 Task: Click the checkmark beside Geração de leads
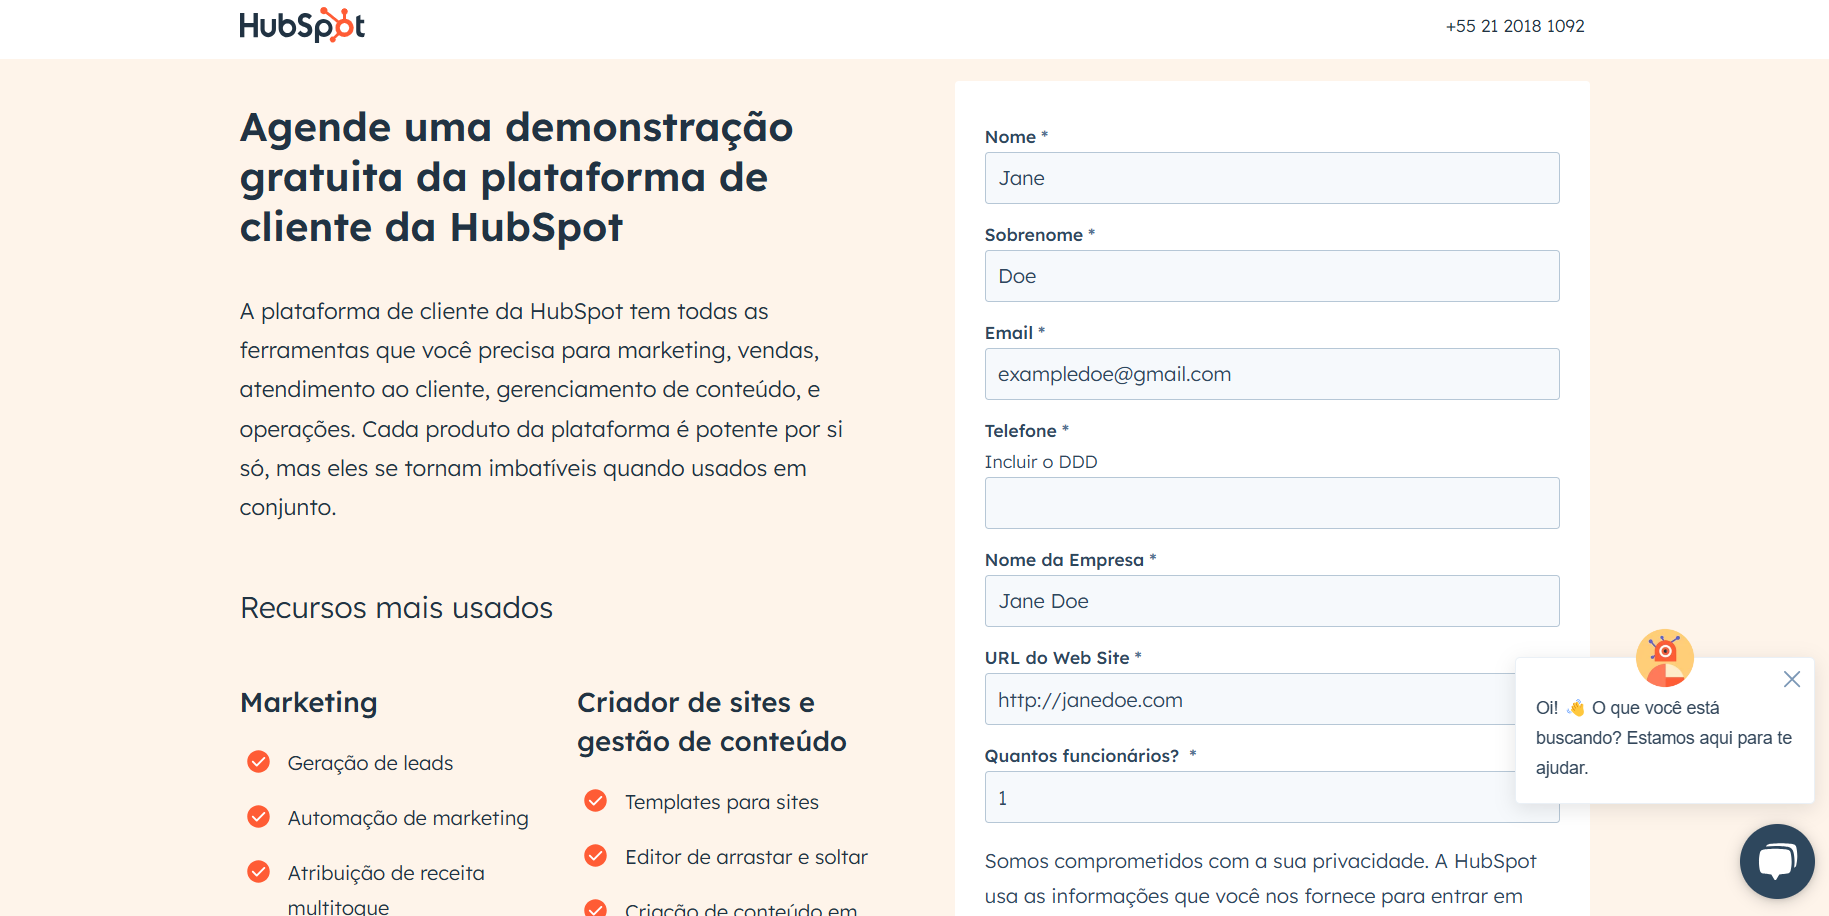tap(259, 762)
